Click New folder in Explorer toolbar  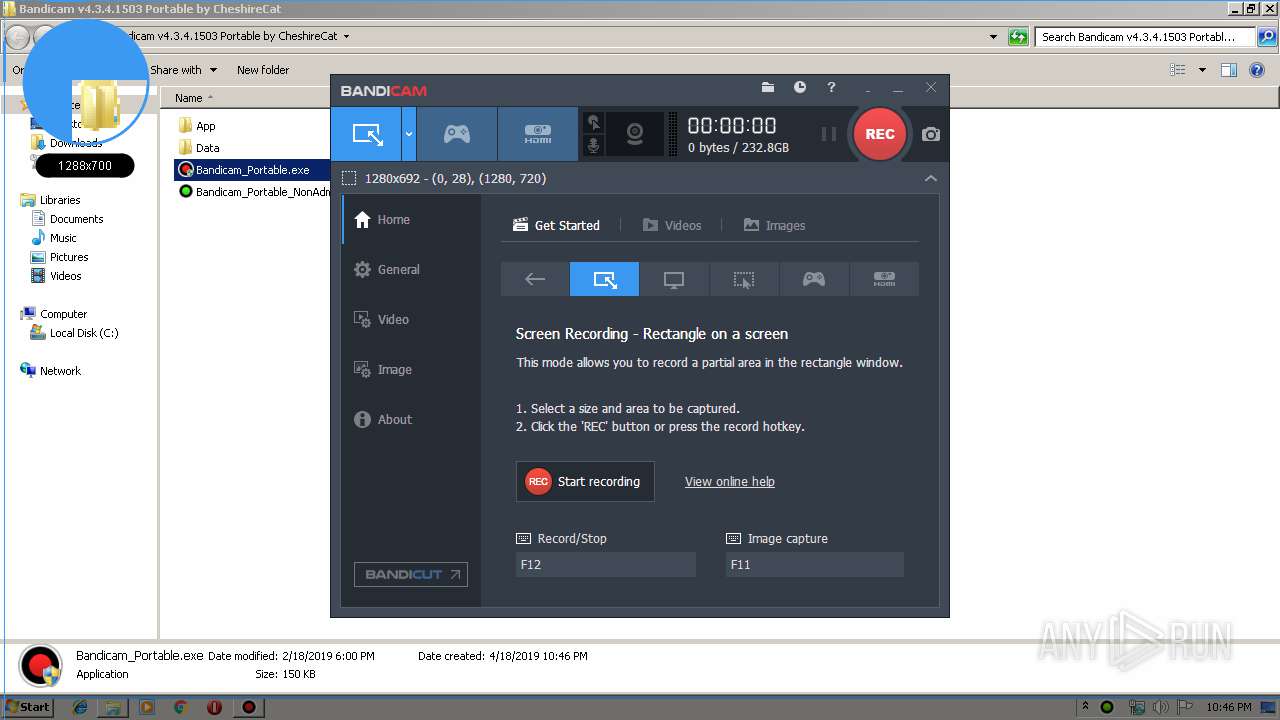(263, 70)
